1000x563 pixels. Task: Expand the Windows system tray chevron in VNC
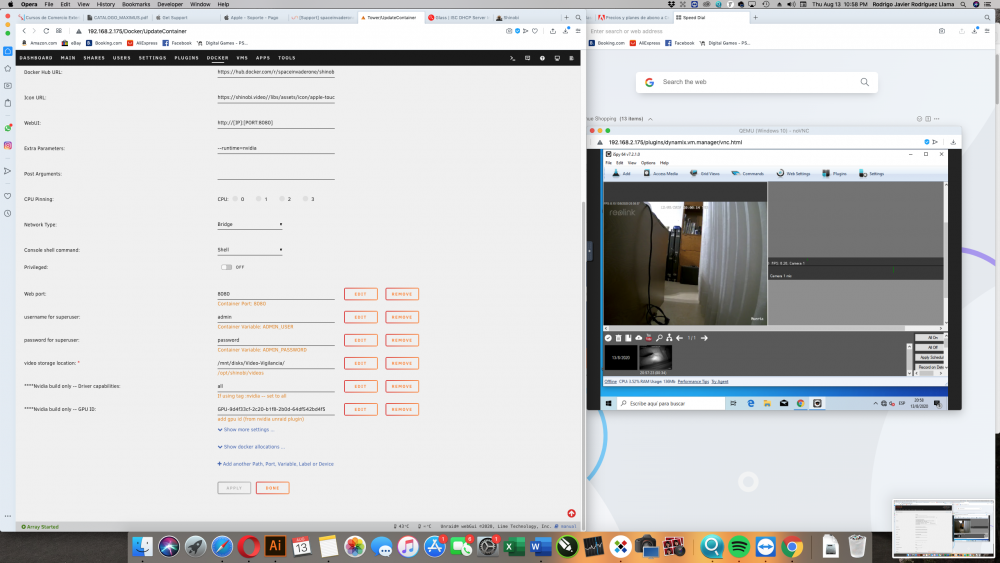pos(875,404)
